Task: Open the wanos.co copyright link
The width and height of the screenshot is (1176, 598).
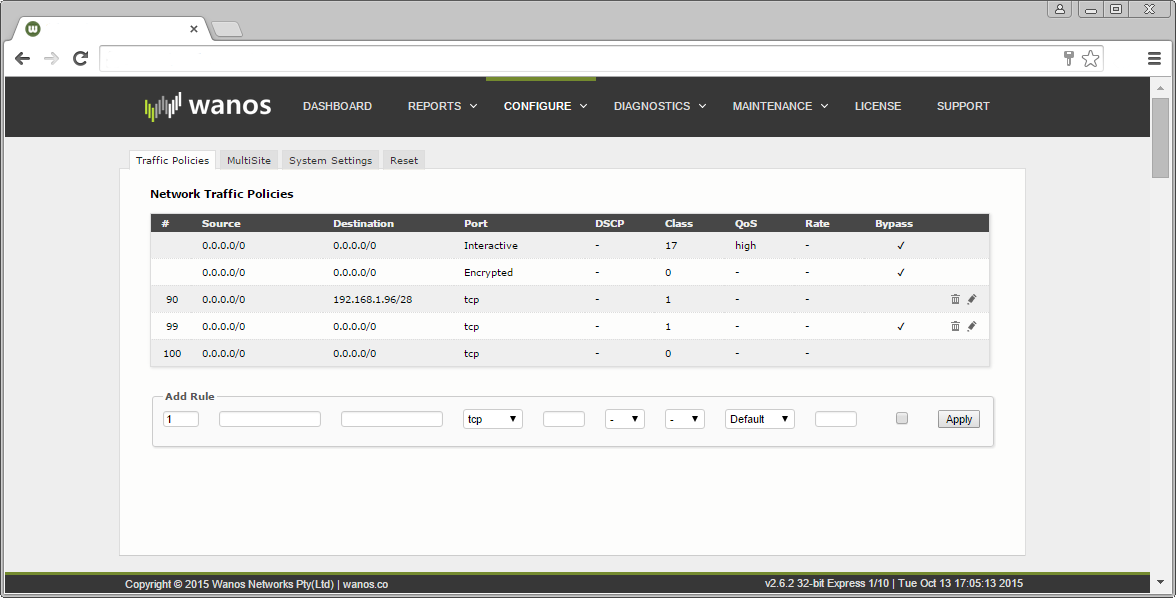Action: click(364, 583)
